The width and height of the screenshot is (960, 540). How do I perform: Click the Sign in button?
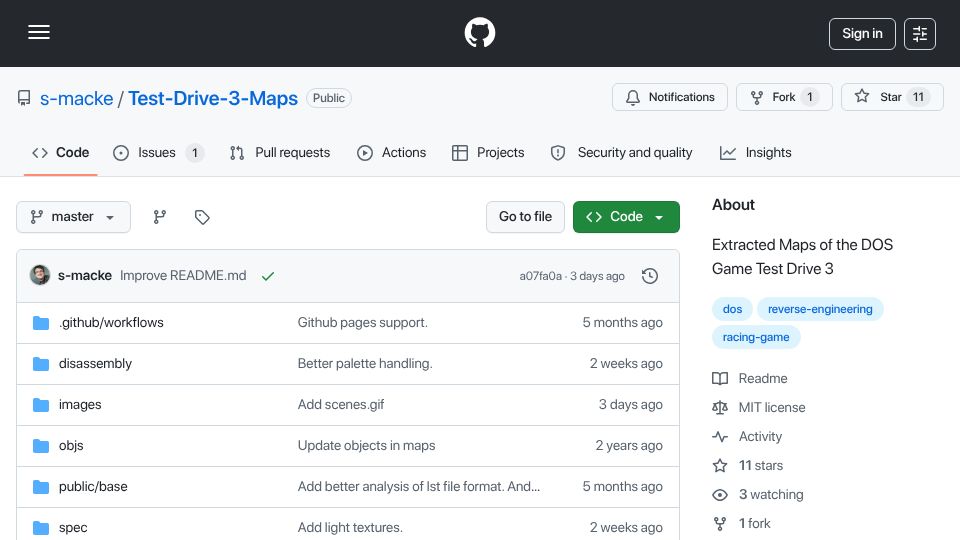pyautogui.click(x=862, y=34)
